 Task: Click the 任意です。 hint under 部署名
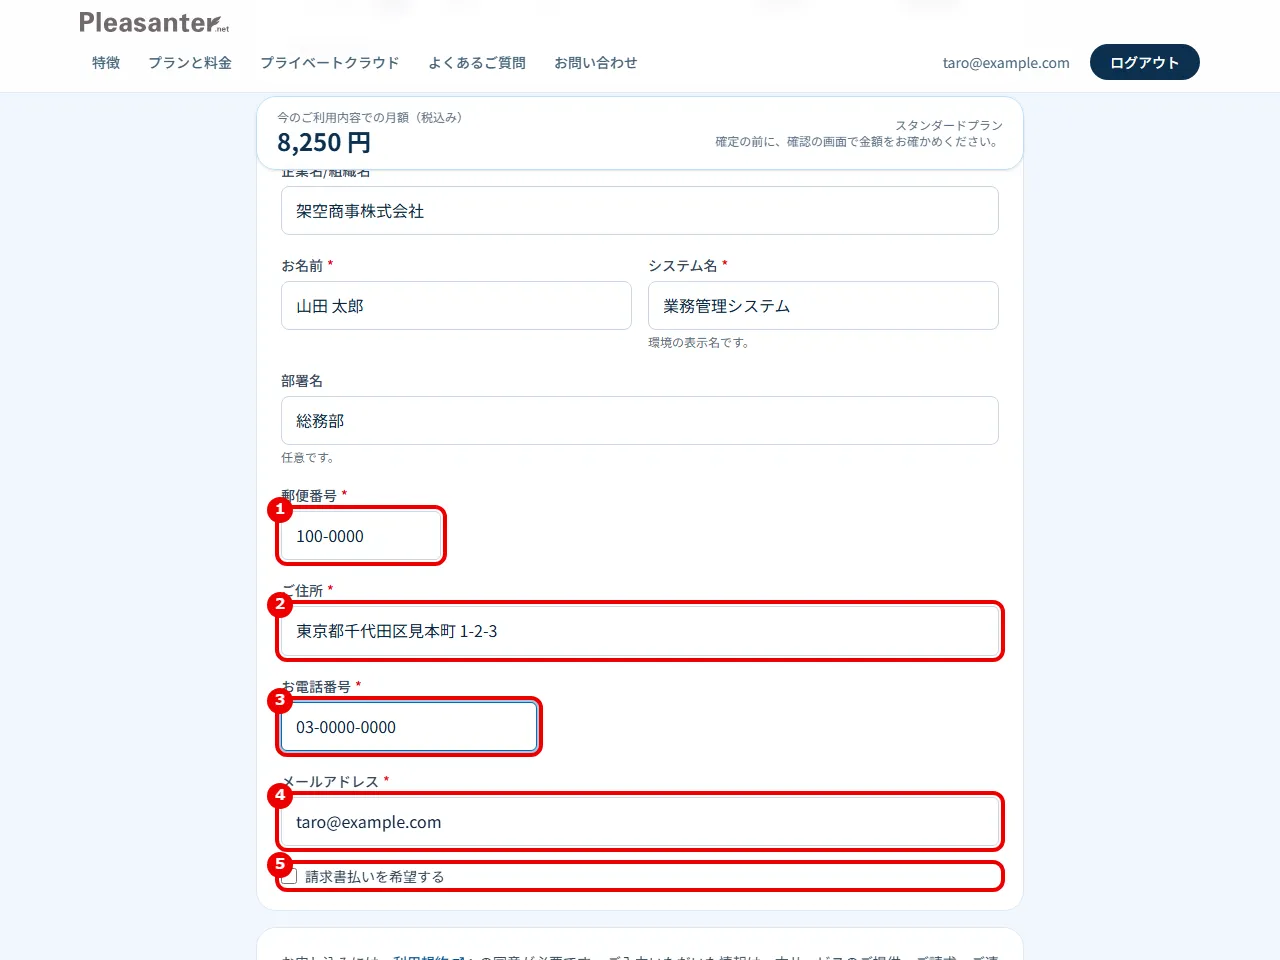(x=308, y=458)
